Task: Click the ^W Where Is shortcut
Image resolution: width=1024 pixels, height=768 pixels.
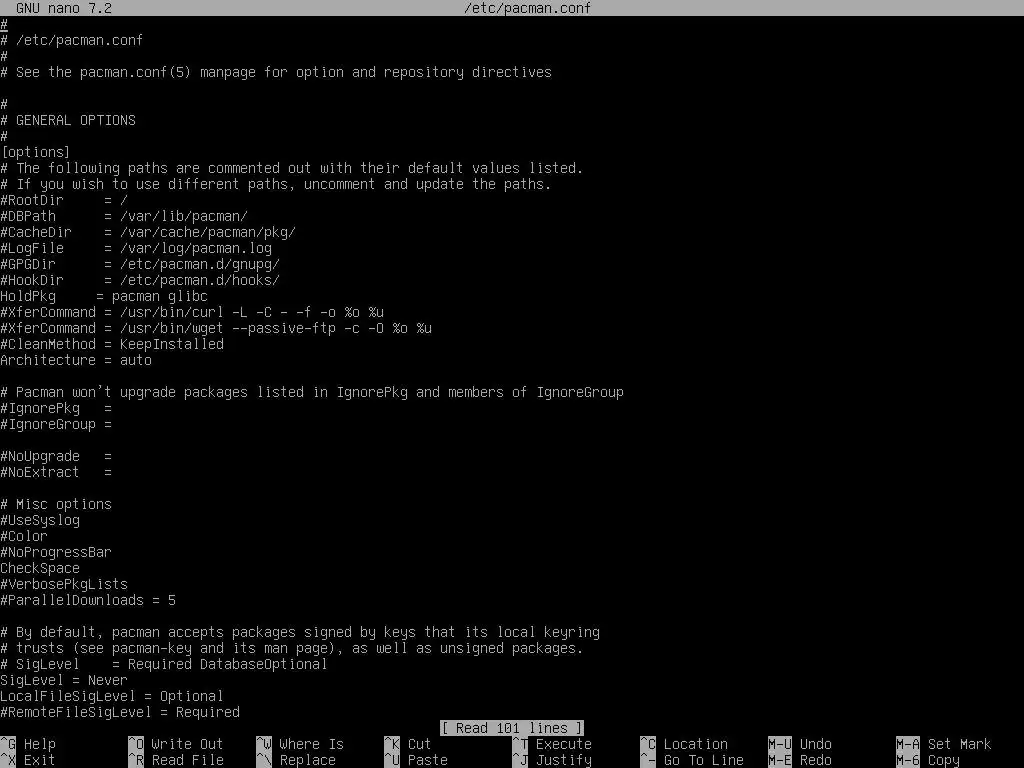Action: coord(300,744)
